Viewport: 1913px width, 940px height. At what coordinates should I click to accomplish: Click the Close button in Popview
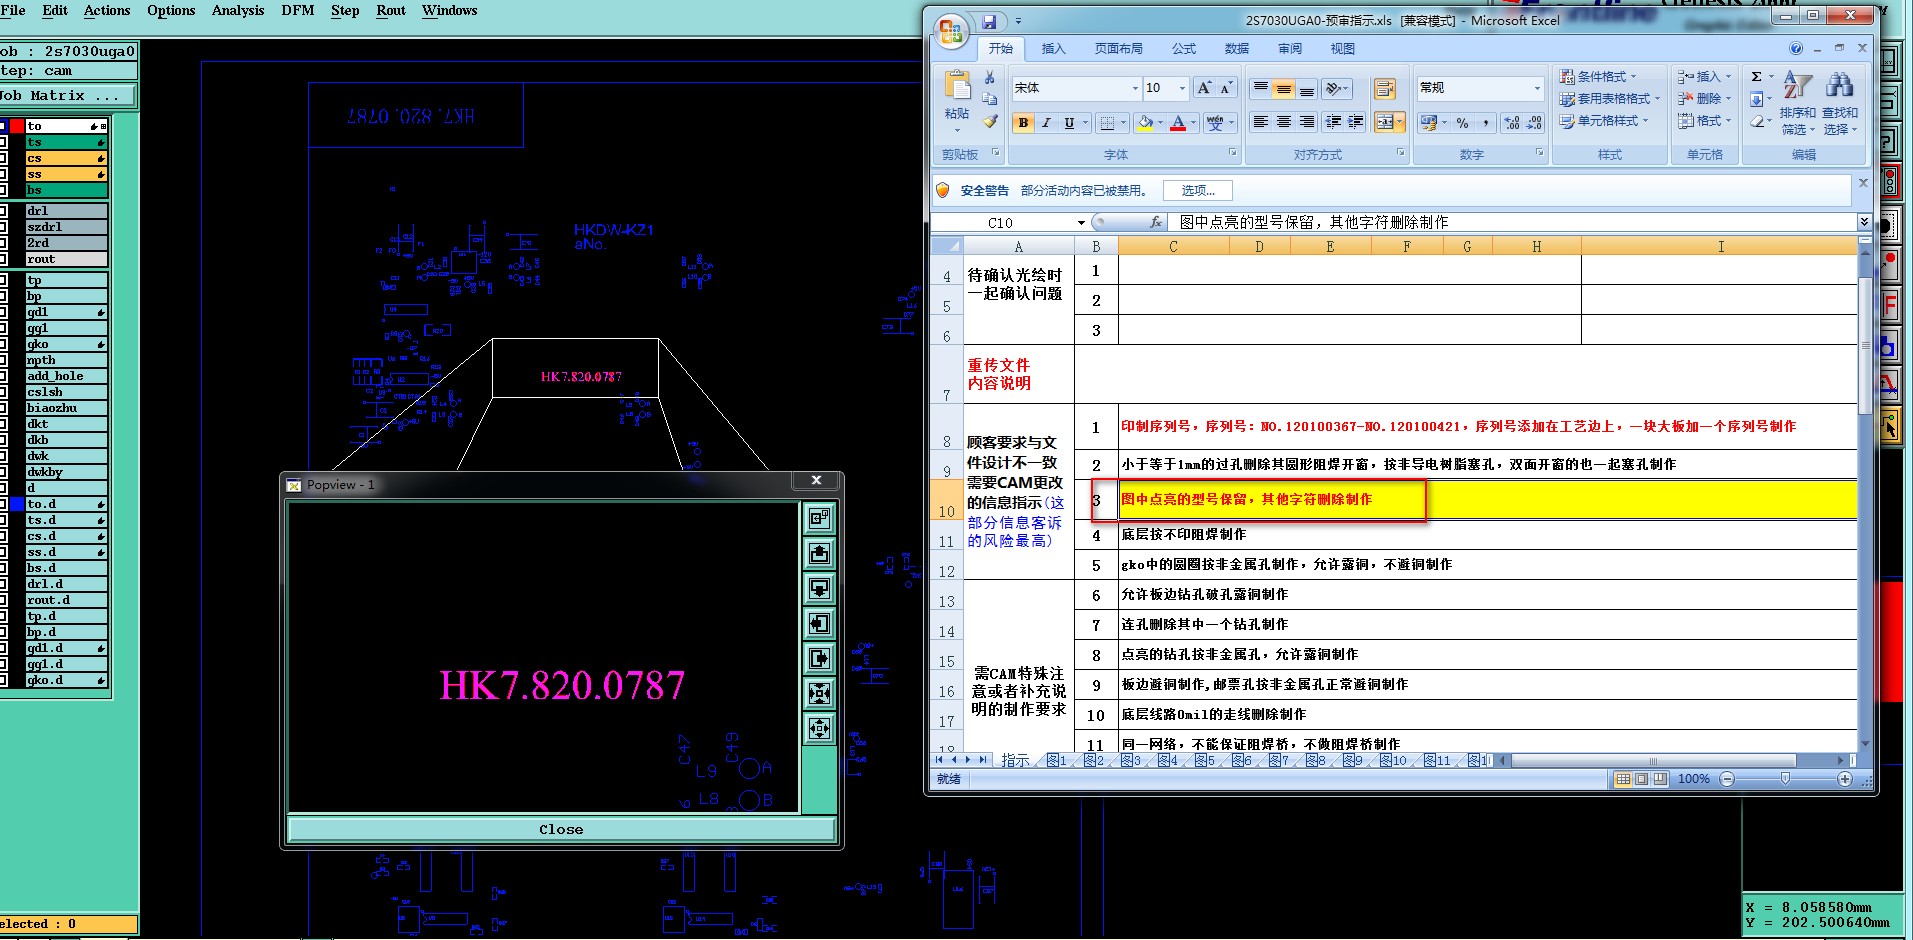561,829
